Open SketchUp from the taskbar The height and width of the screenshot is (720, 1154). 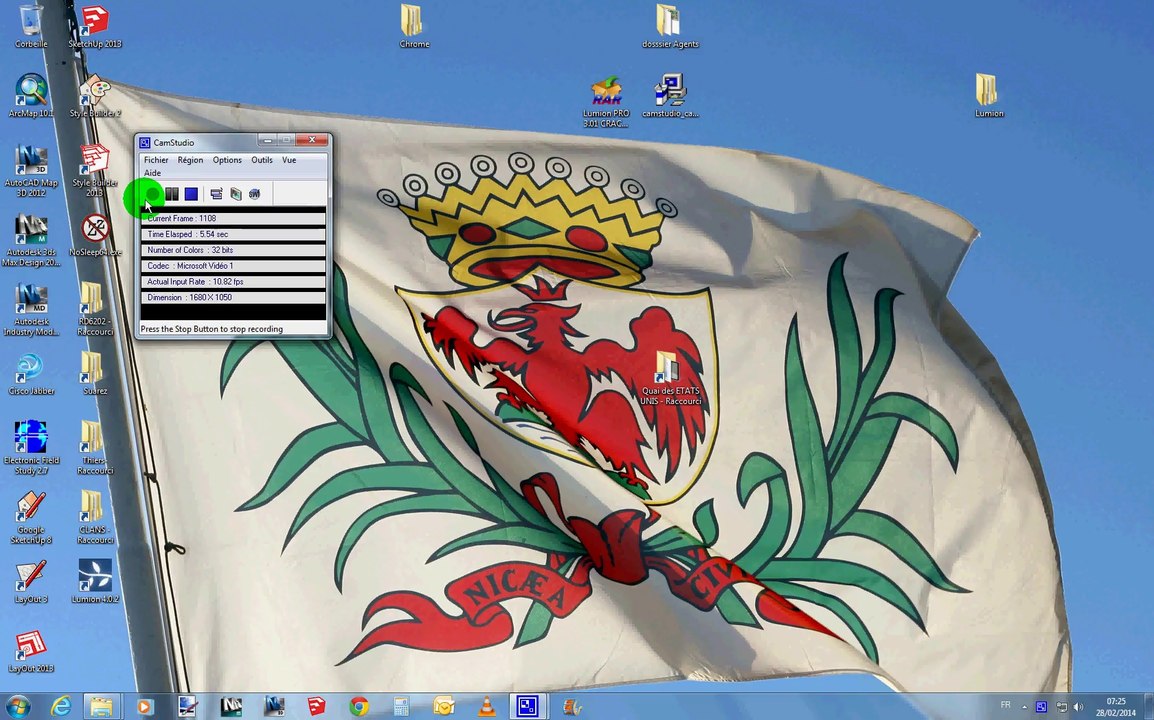tap(316, 707)
